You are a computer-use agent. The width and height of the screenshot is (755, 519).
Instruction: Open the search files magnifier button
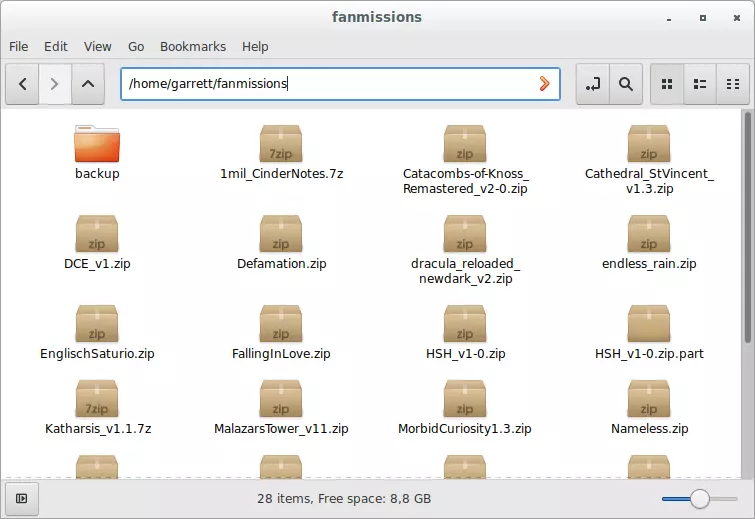[x=626, y=84]
